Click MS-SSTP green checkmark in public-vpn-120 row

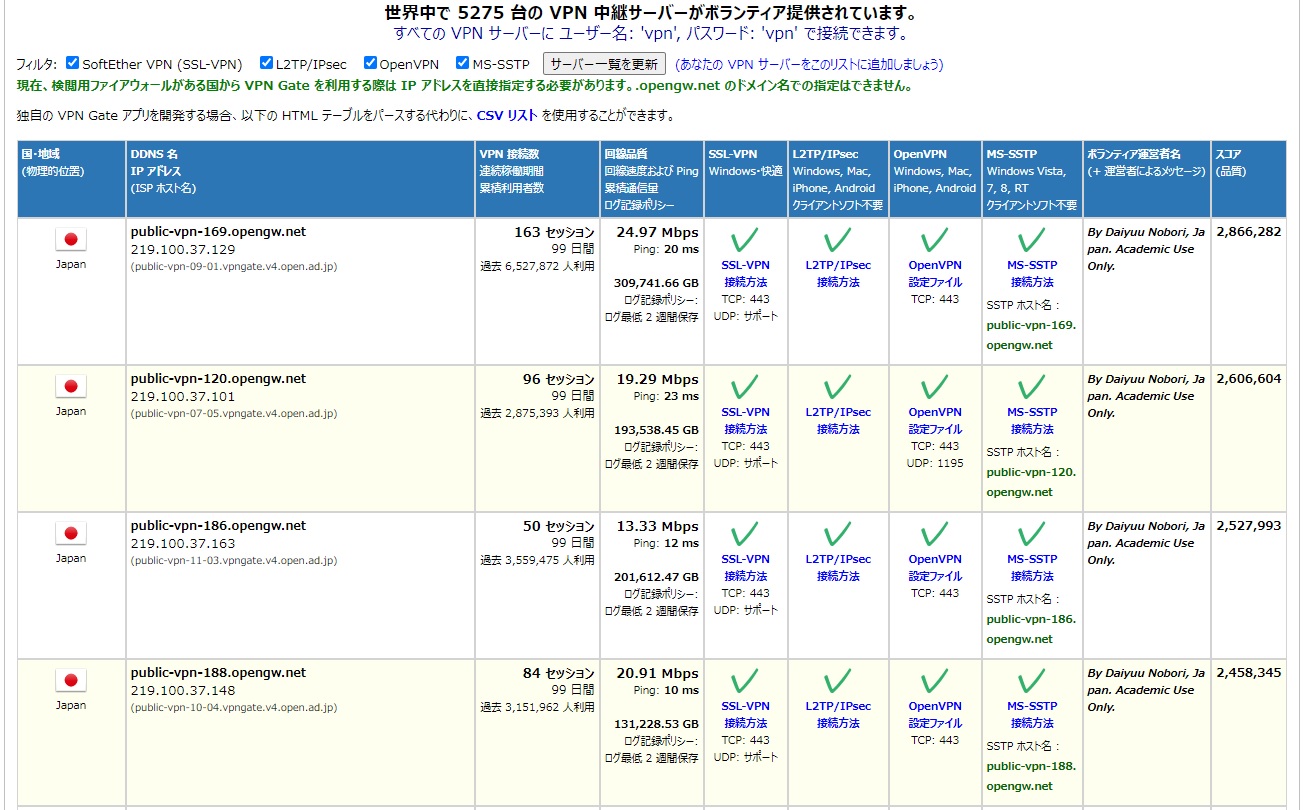1031,387
